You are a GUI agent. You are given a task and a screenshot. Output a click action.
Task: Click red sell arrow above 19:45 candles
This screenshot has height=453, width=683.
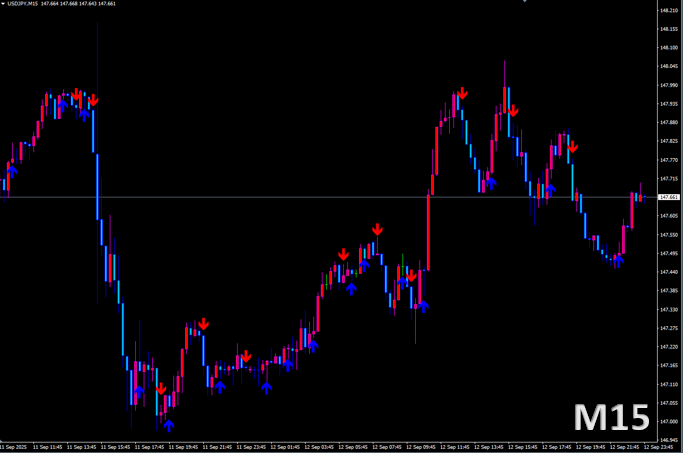click(203, 323)
